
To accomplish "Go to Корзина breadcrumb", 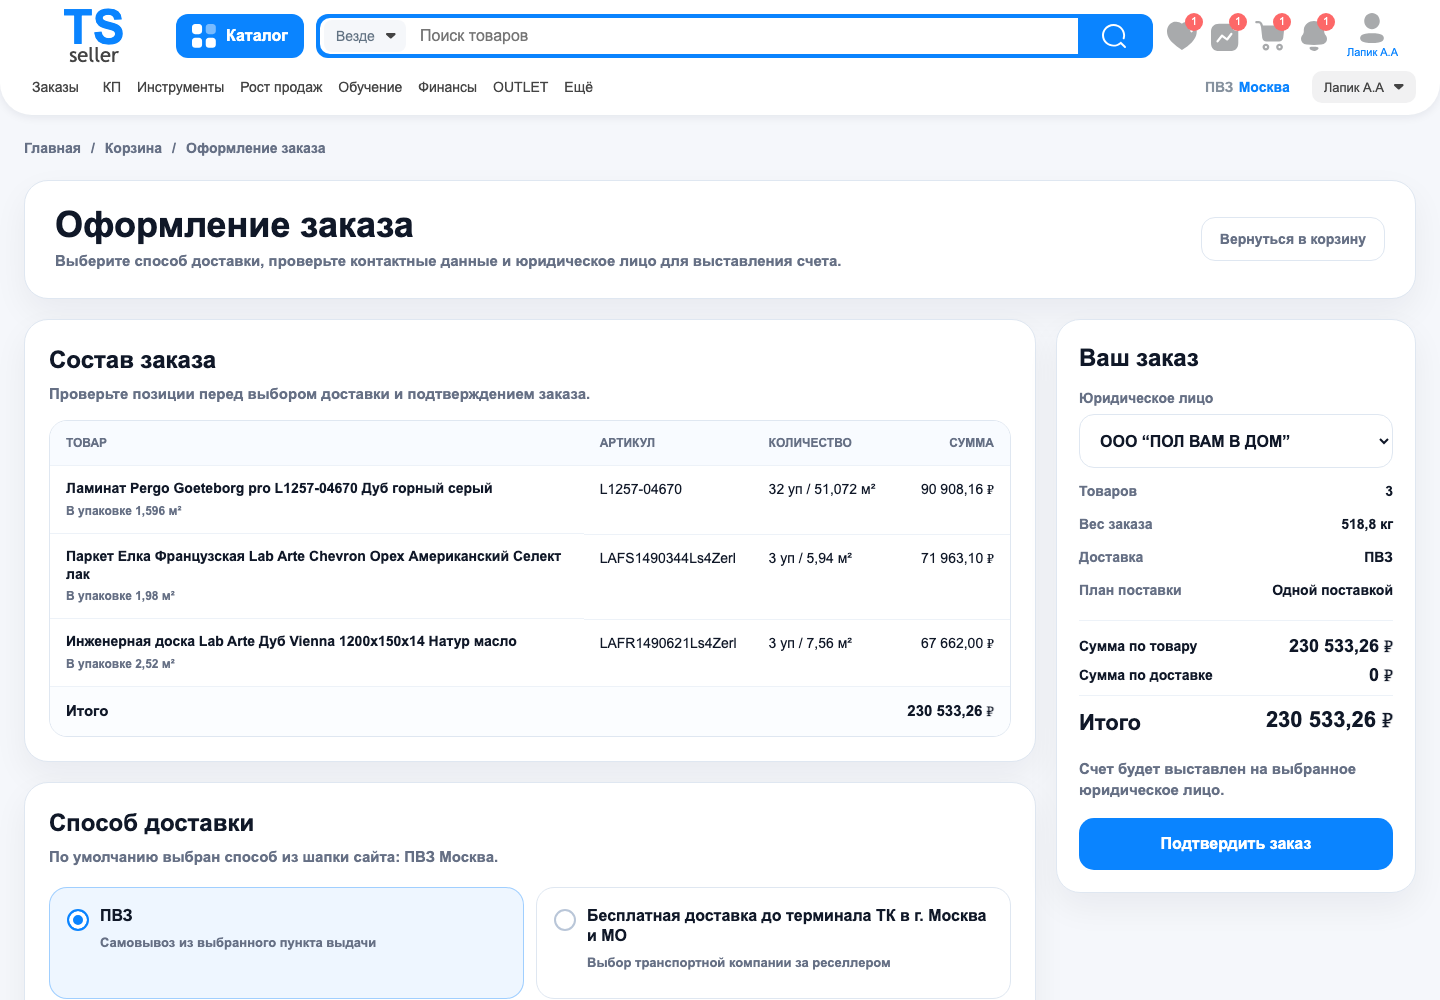I will pos(133,148).
